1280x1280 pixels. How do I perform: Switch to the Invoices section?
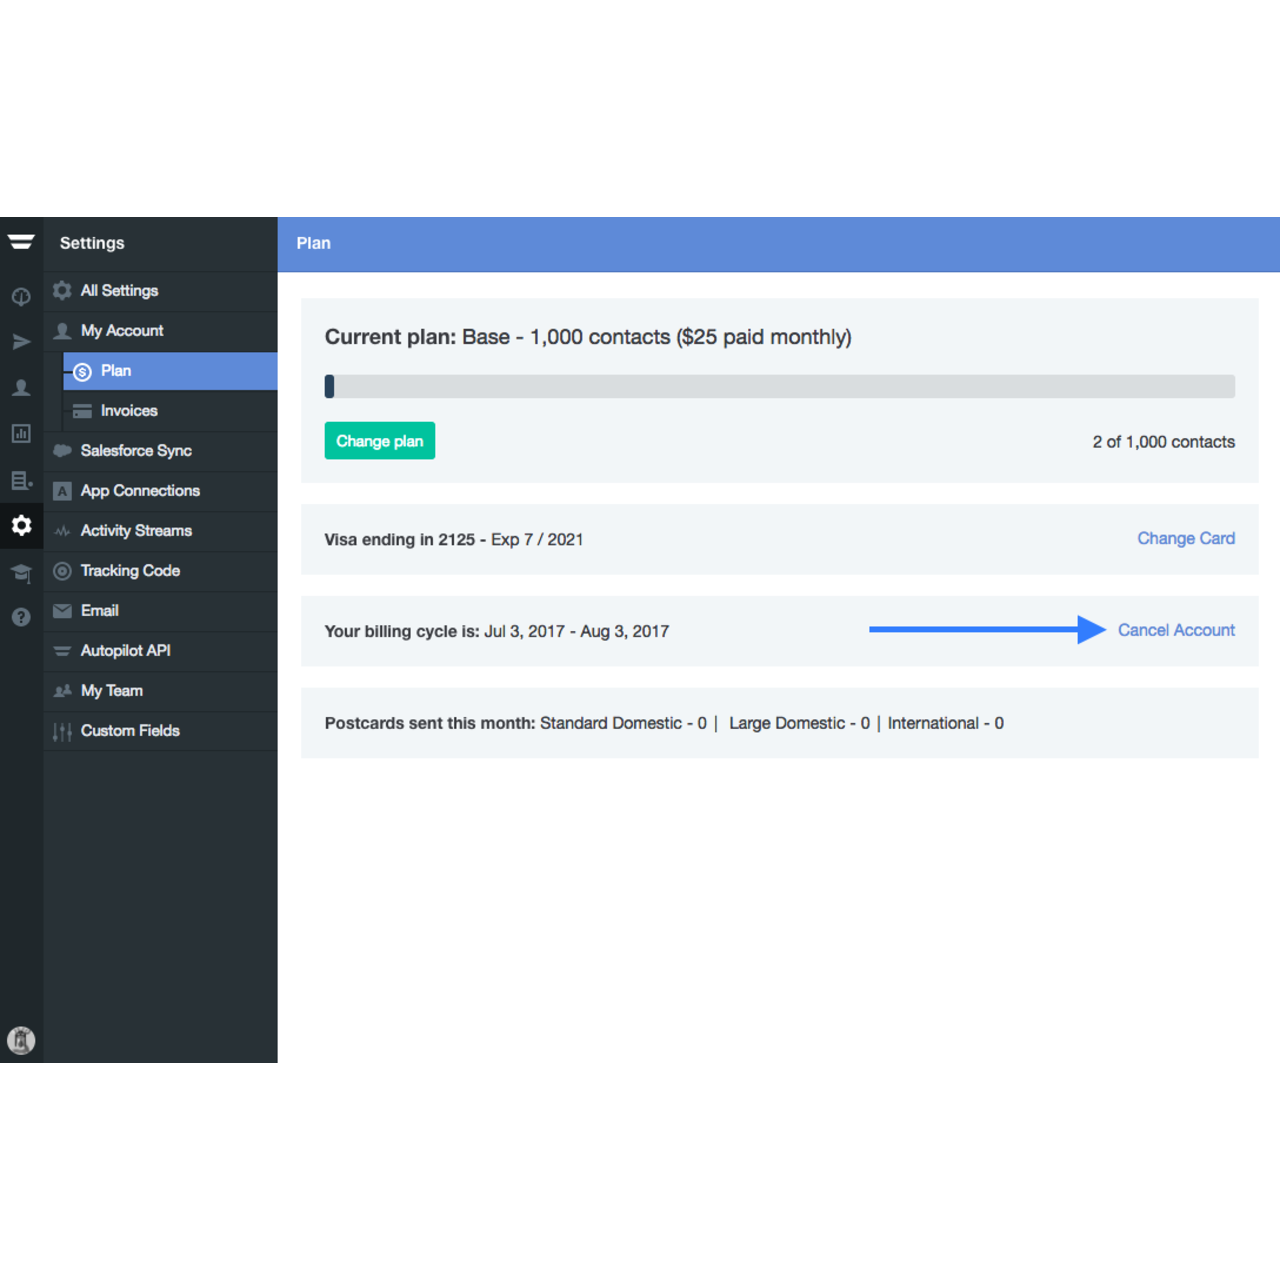[x=128, y=410]
